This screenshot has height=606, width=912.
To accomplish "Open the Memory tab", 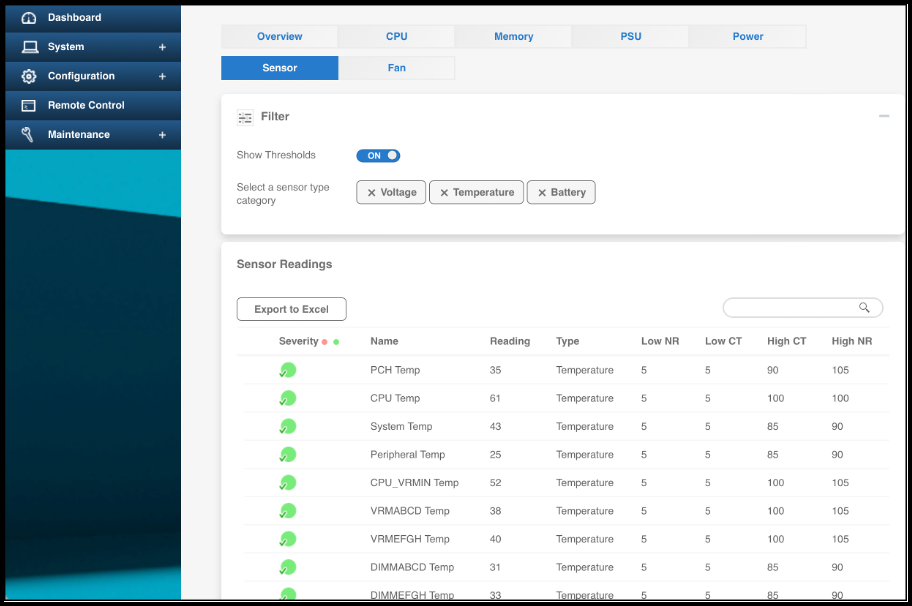I will pyautogui.click(x=513, y=36).
